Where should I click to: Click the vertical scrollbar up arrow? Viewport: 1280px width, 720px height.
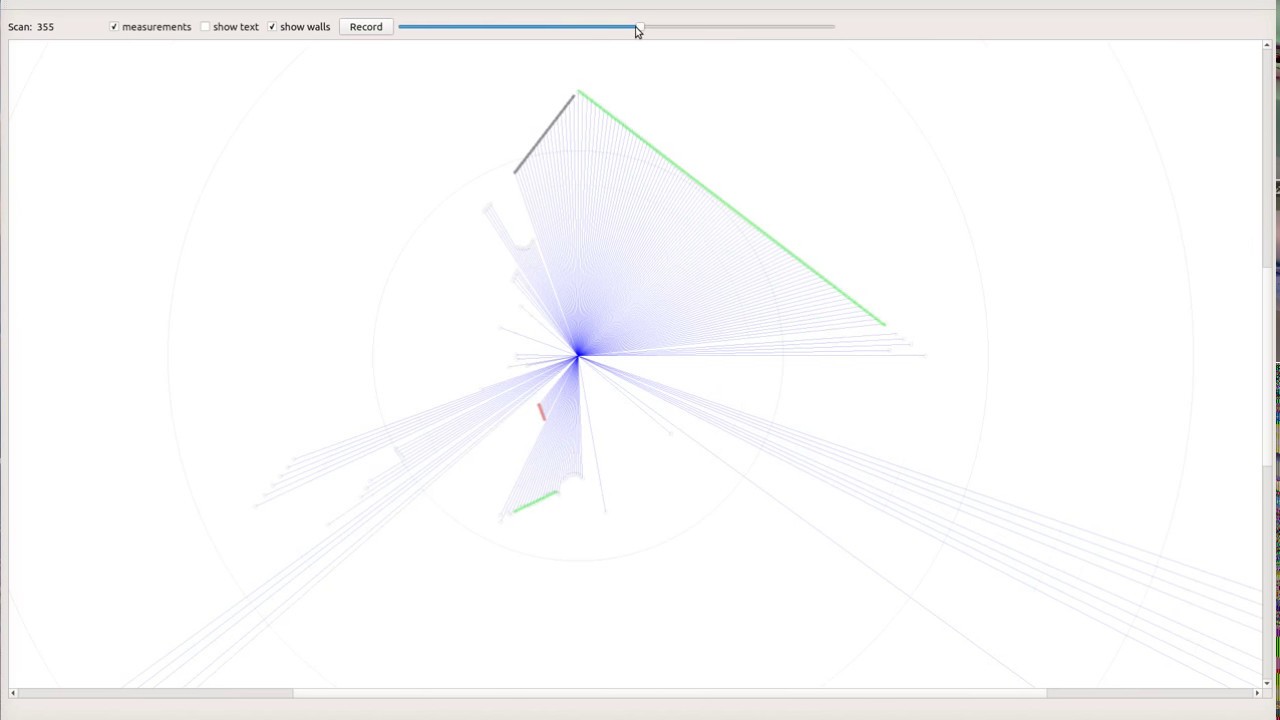point(1267,45)
